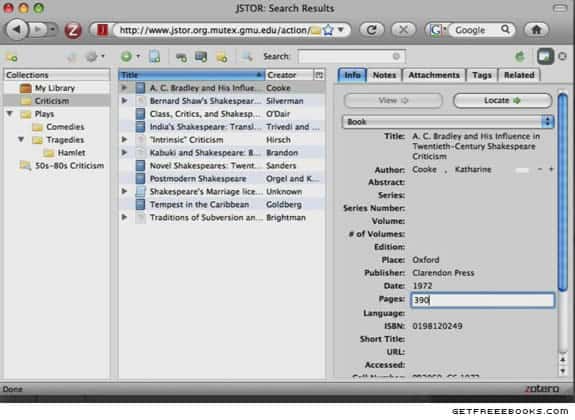This screenshot has height=420, width=575.
Task: Expand the 'Intrinsic' Criticism item
Action: click(x=124, y=139)
